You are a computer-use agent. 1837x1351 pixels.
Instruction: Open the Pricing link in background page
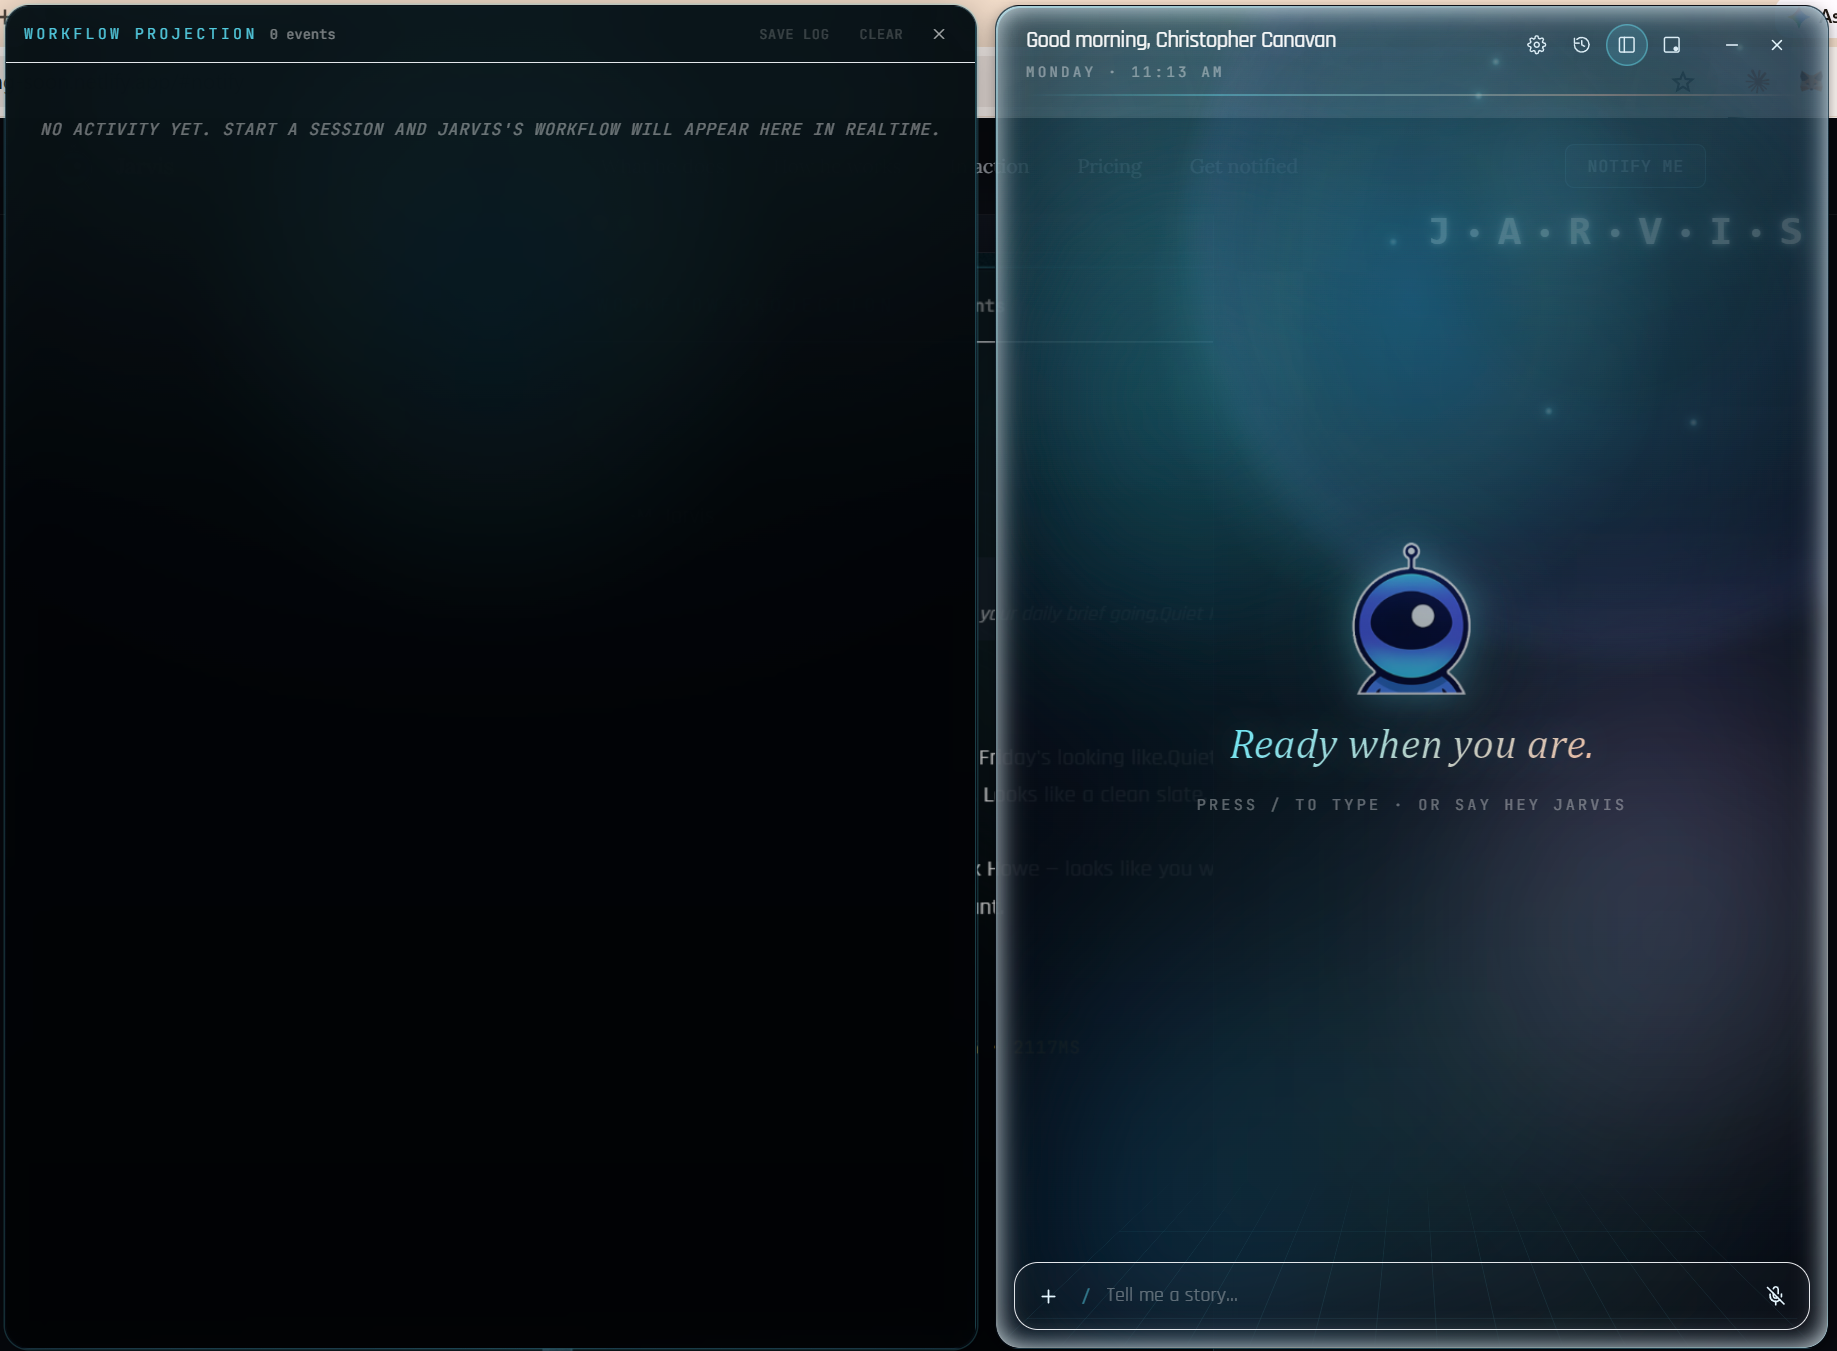point(1109,166)
